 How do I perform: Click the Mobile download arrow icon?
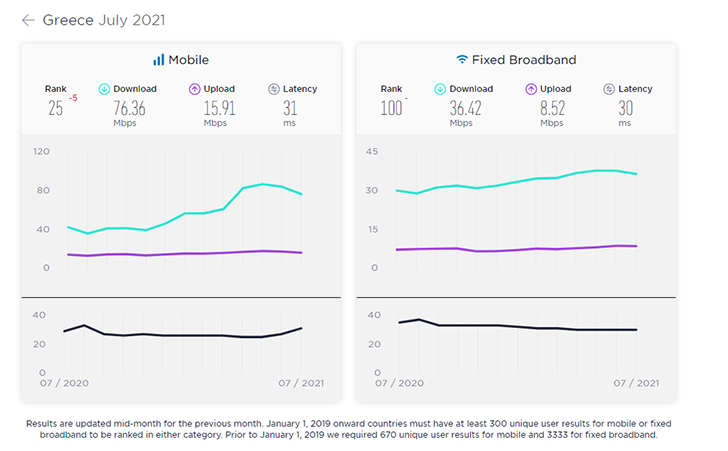[104, 89]
